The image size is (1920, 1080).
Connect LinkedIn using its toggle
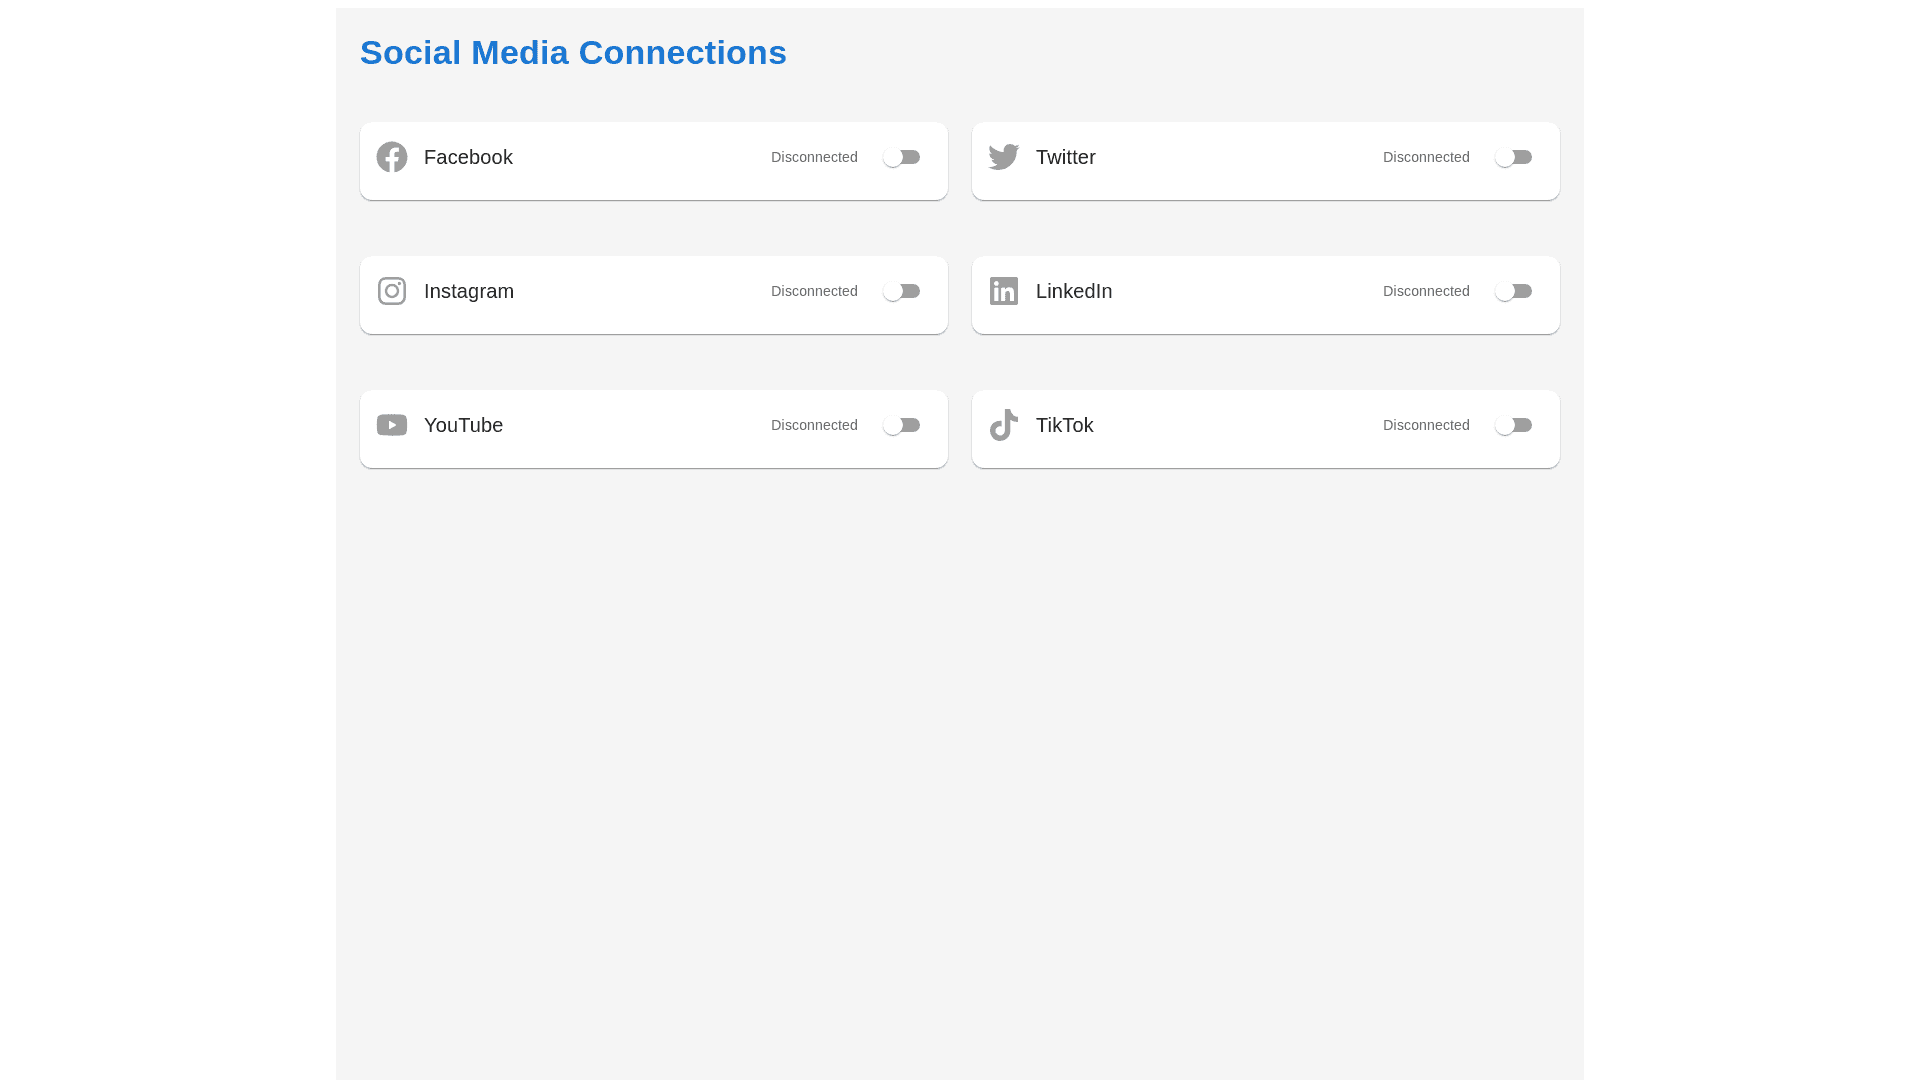pos(1514,291)
